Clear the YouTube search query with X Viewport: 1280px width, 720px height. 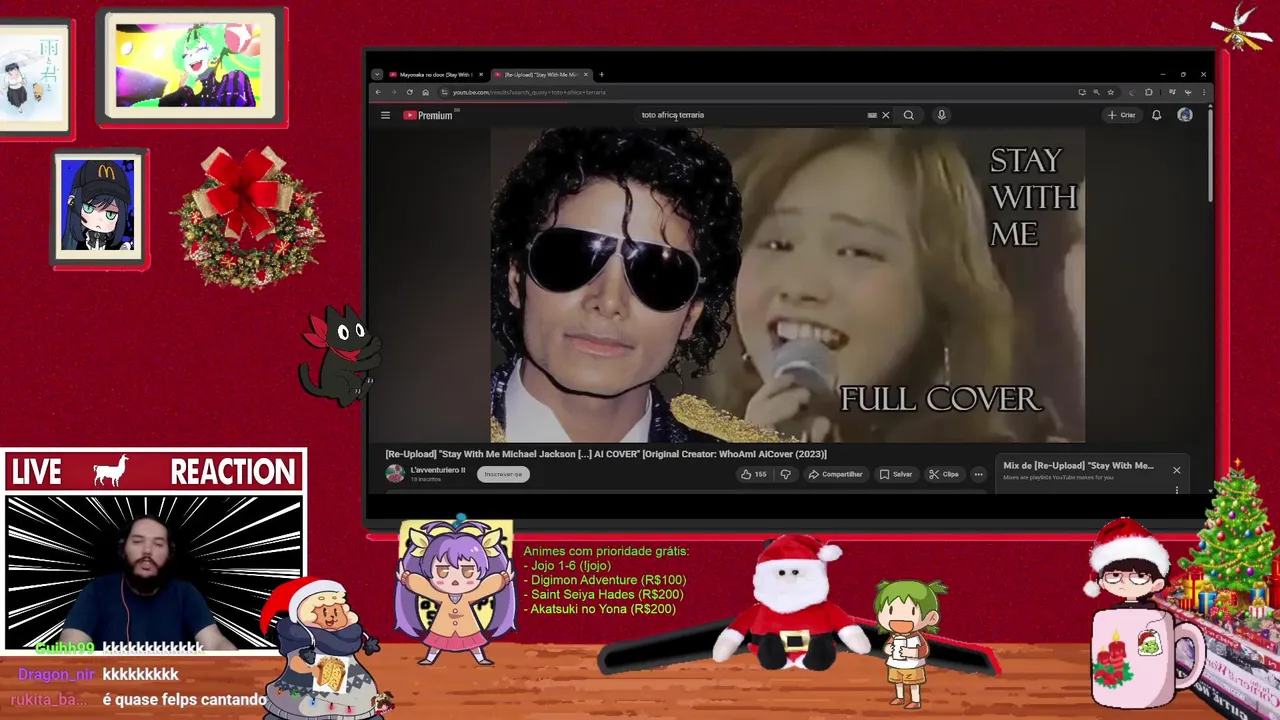[x=885, y=115]
